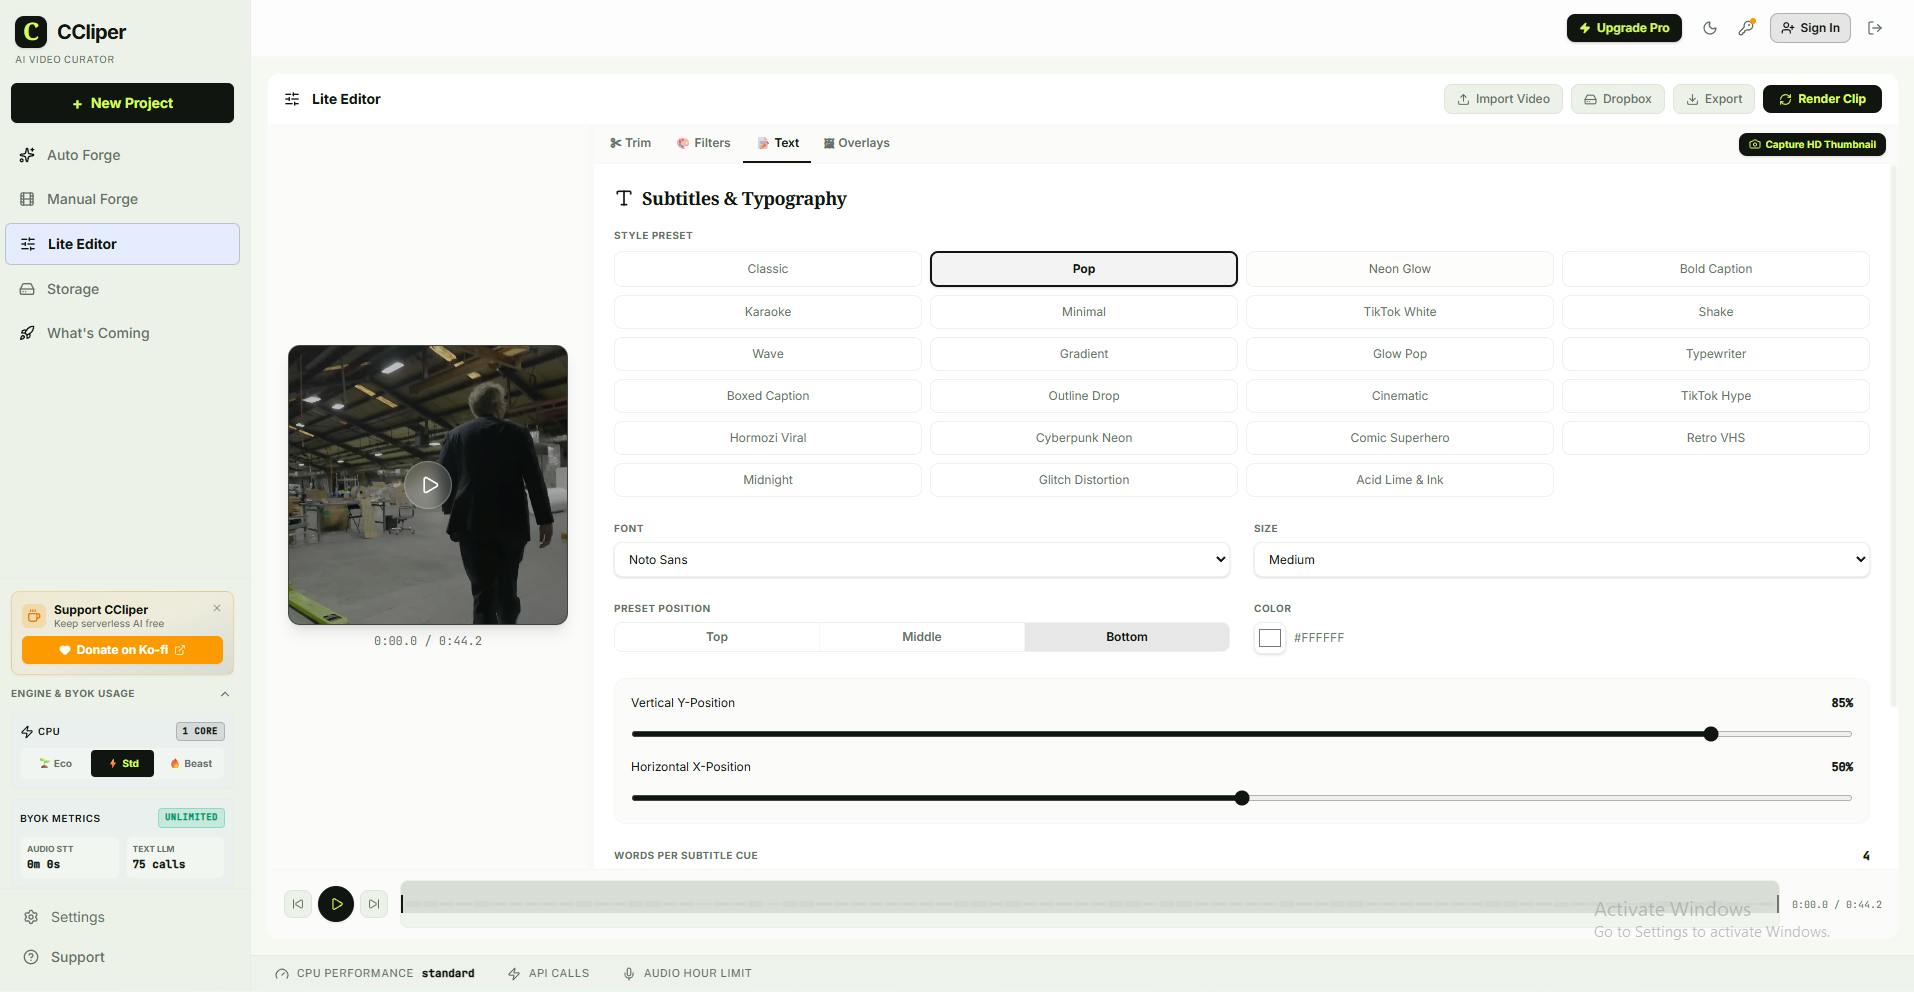
Task: Click Import Video button
Action: pos(1503,99)
